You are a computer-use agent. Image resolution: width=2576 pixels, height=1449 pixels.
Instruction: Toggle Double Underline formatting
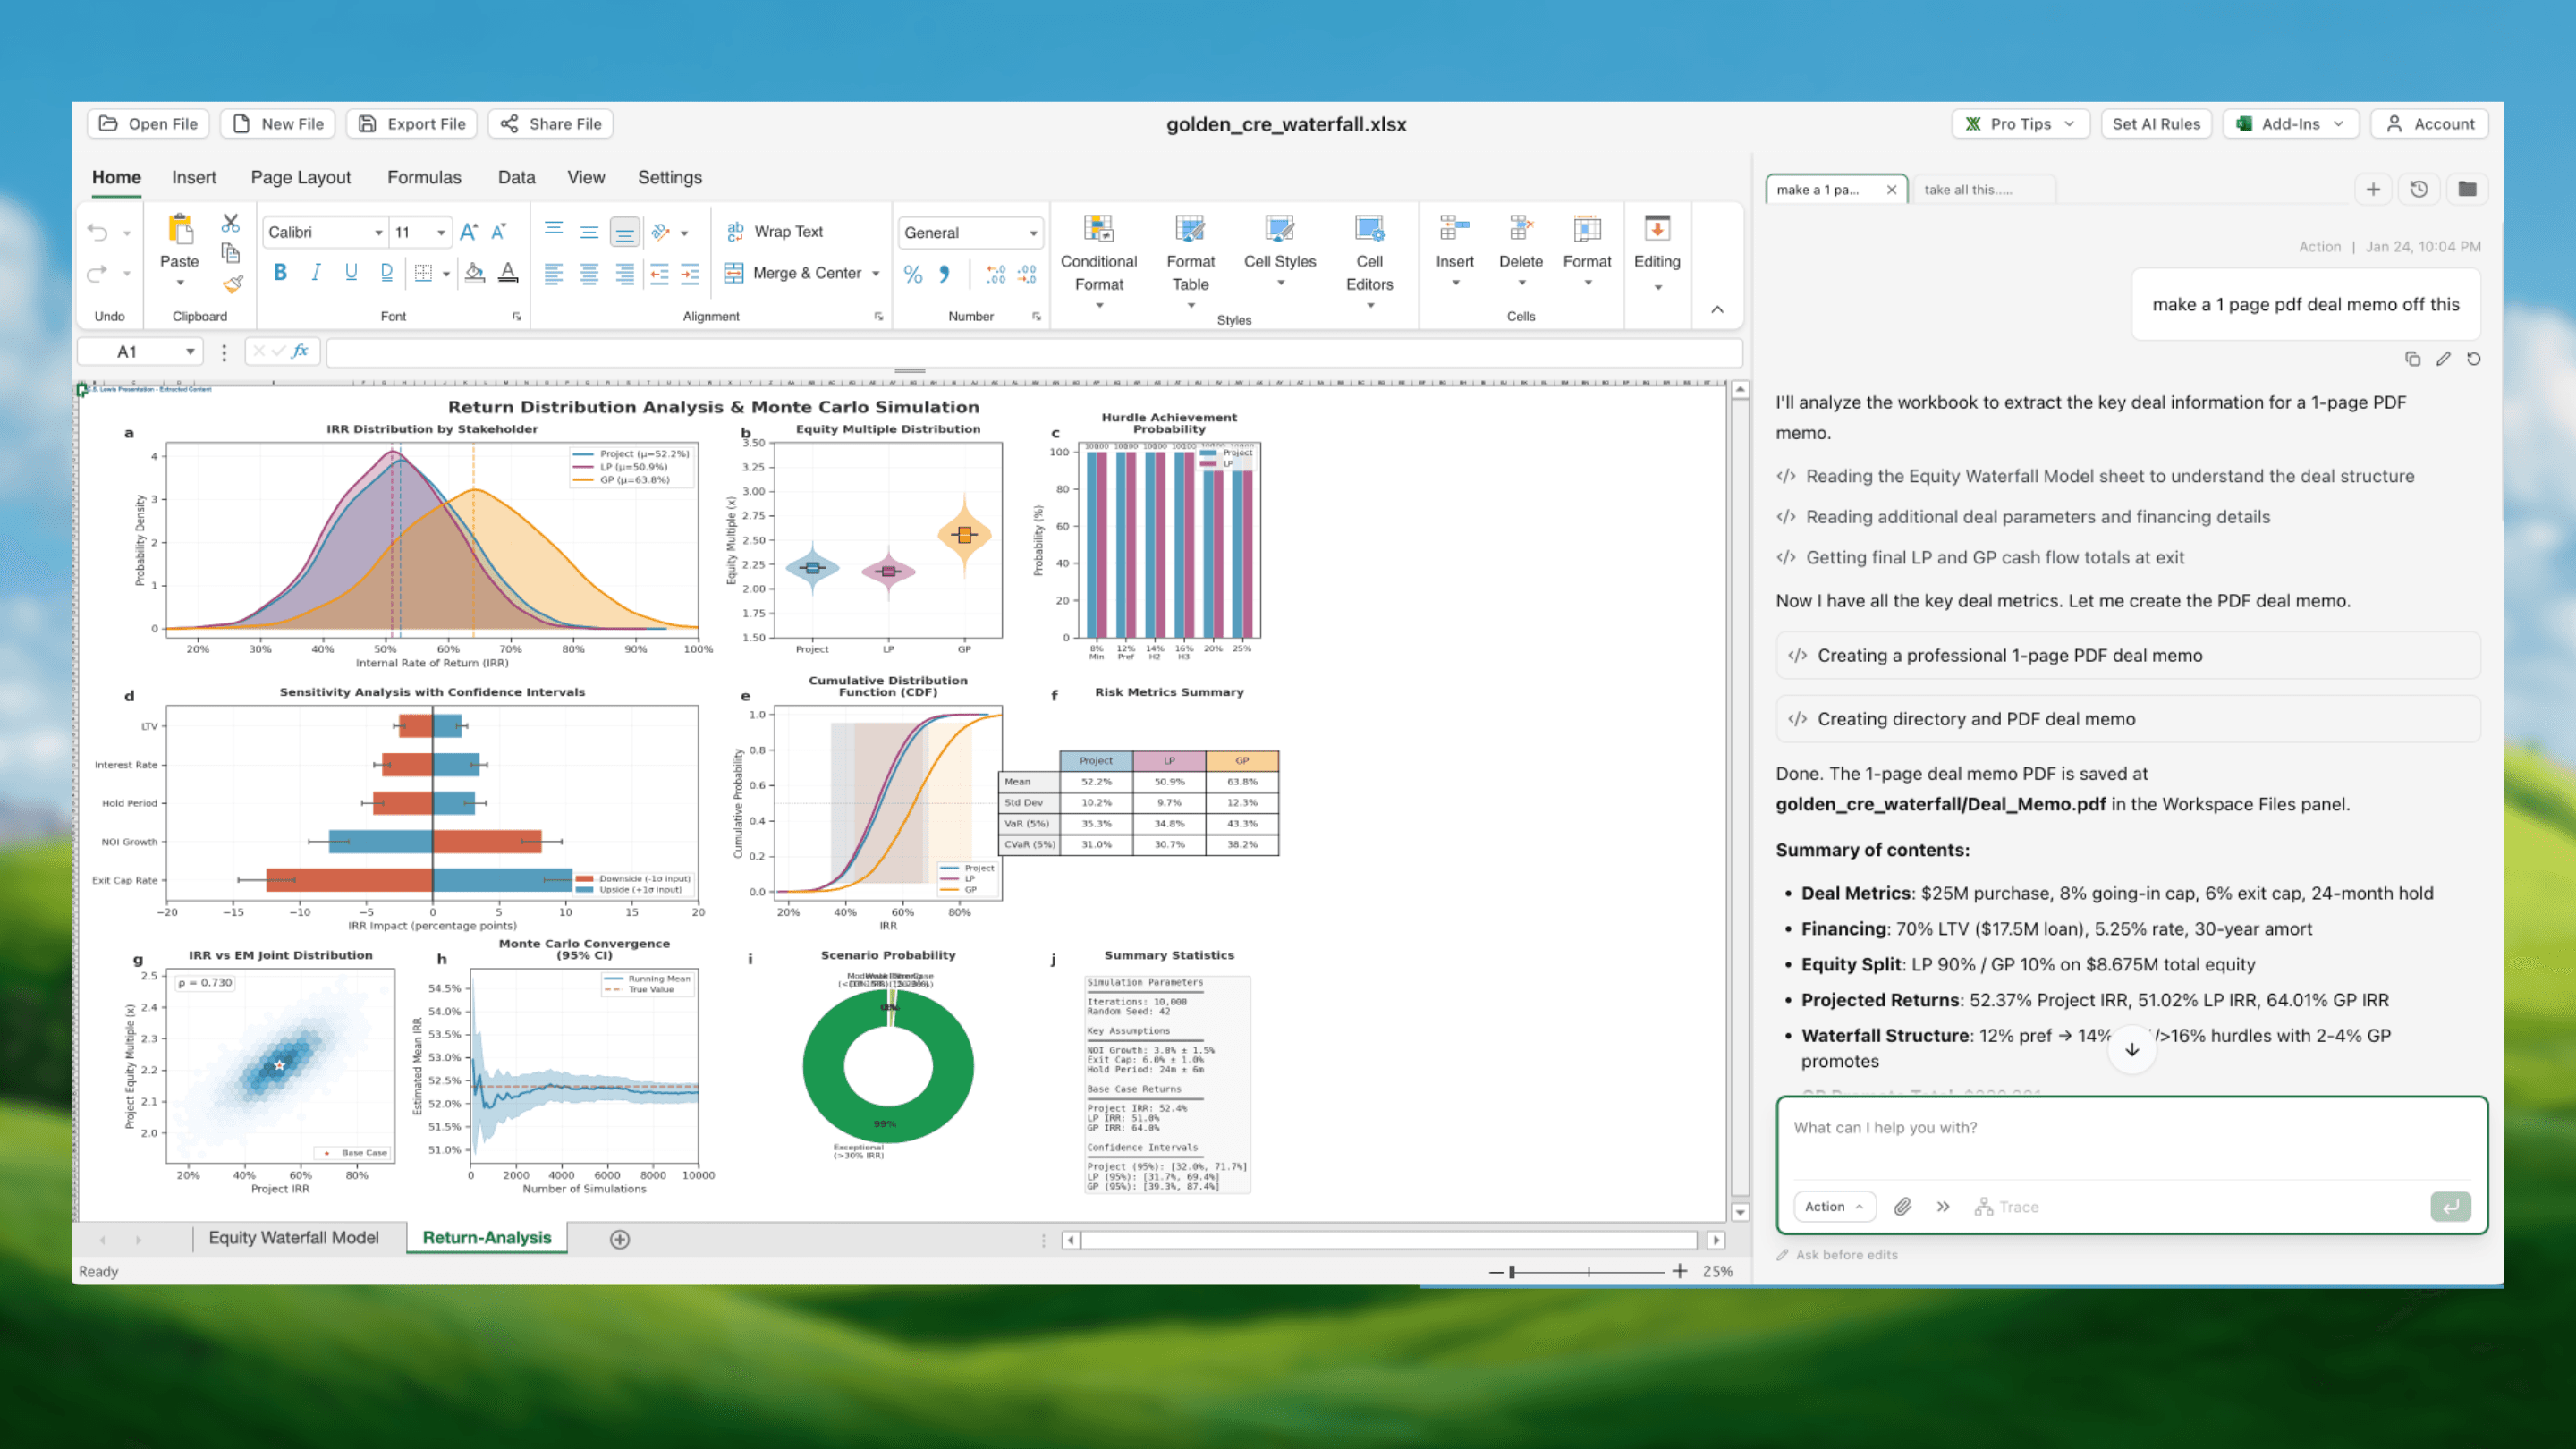tap(386, 272)
